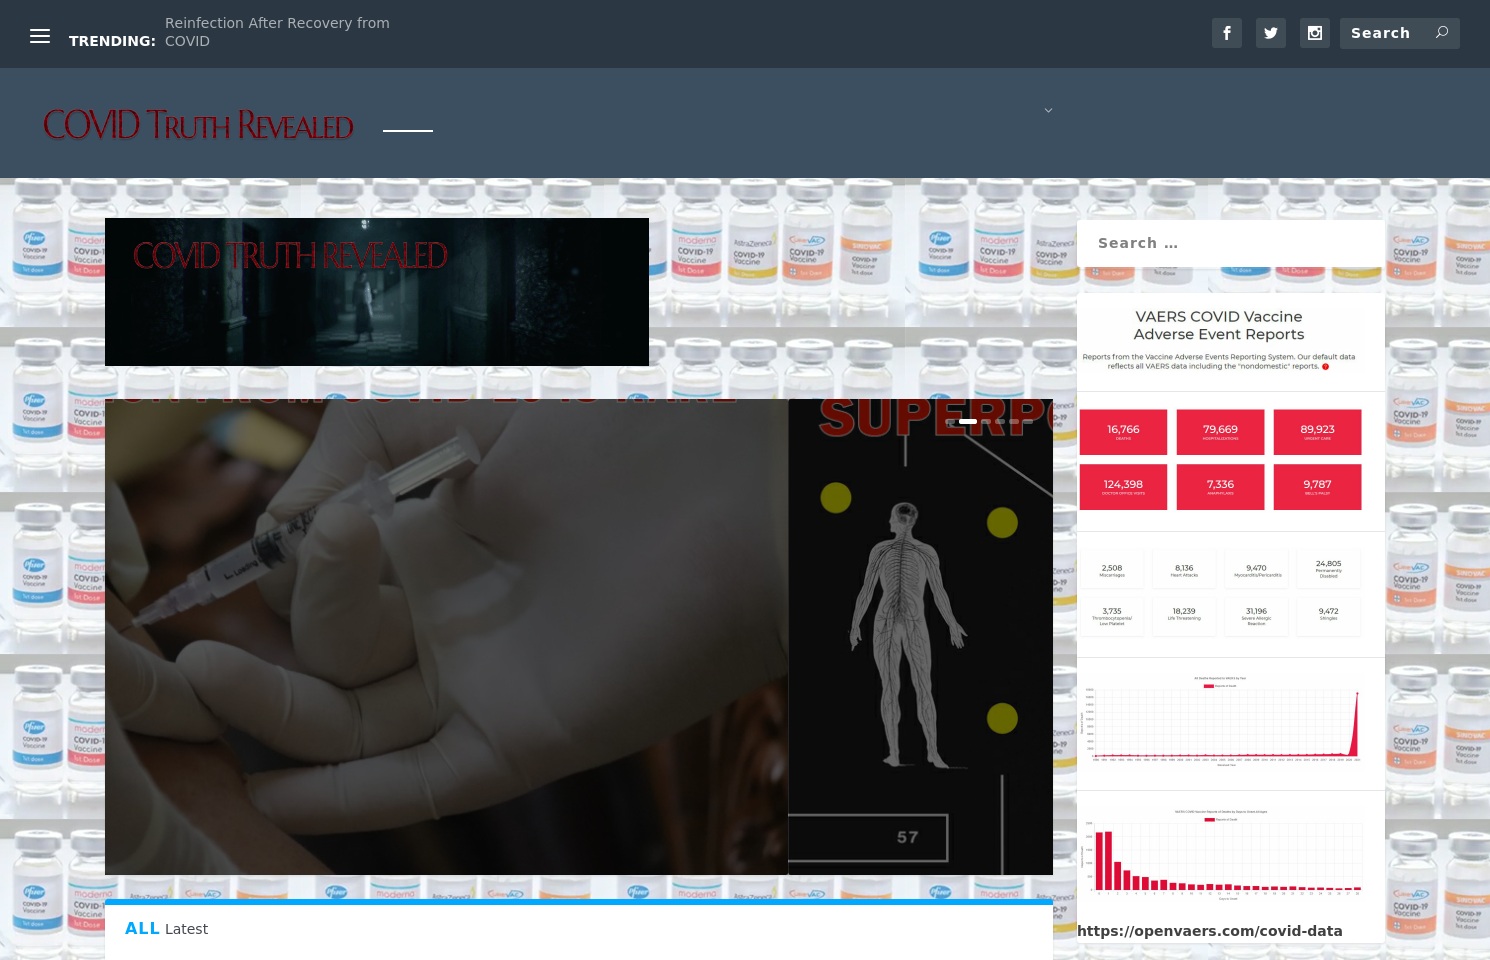1490x960 pixels.
Task: Click the 8,136 heart attacks box
Action: click(1184, 570)
